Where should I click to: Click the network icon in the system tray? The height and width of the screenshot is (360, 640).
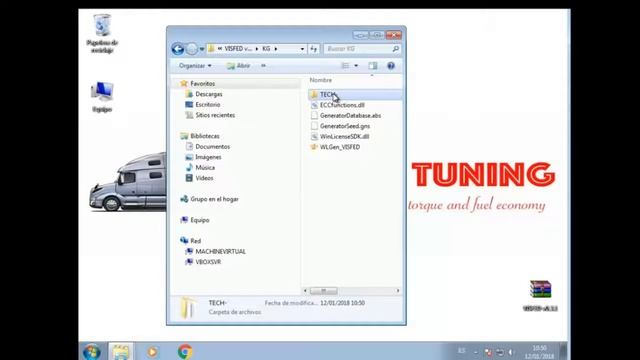tap(500, 352)
